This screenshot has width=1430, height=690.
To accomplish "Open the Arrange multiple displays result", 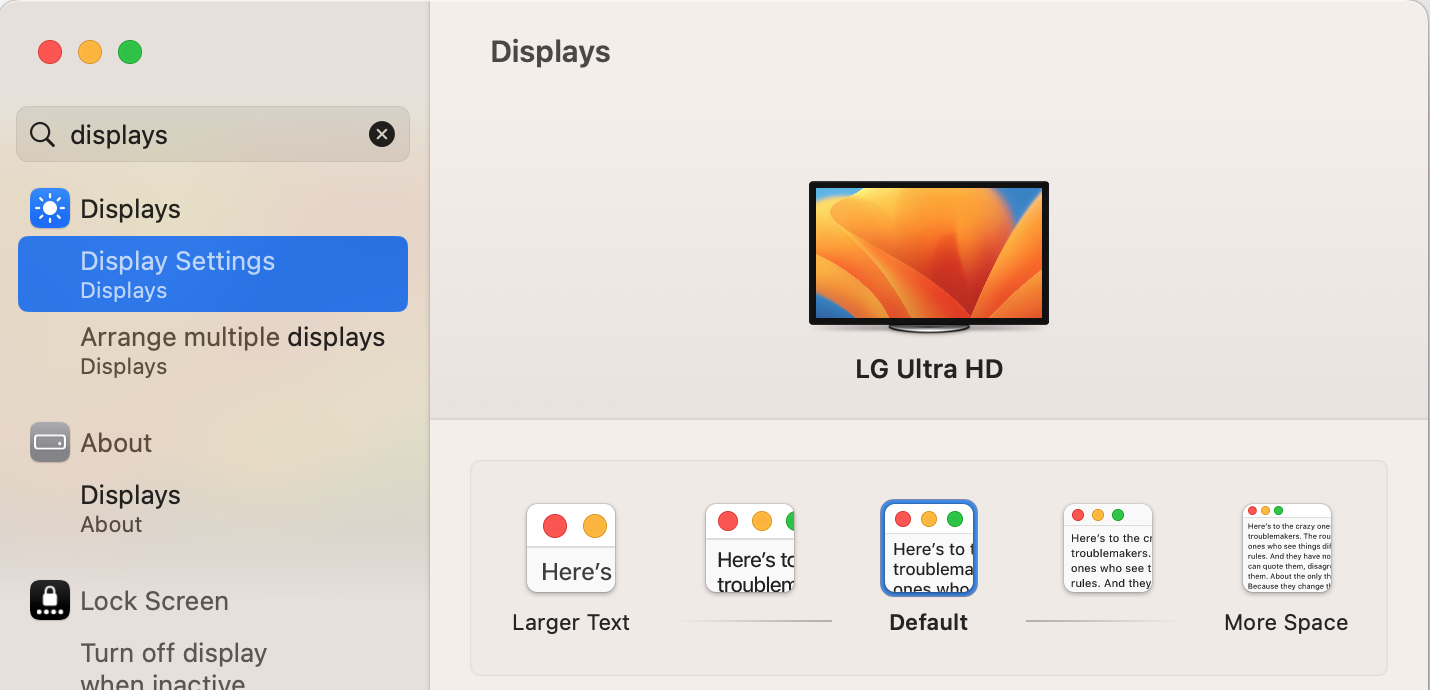I will [x=232, y=350].
